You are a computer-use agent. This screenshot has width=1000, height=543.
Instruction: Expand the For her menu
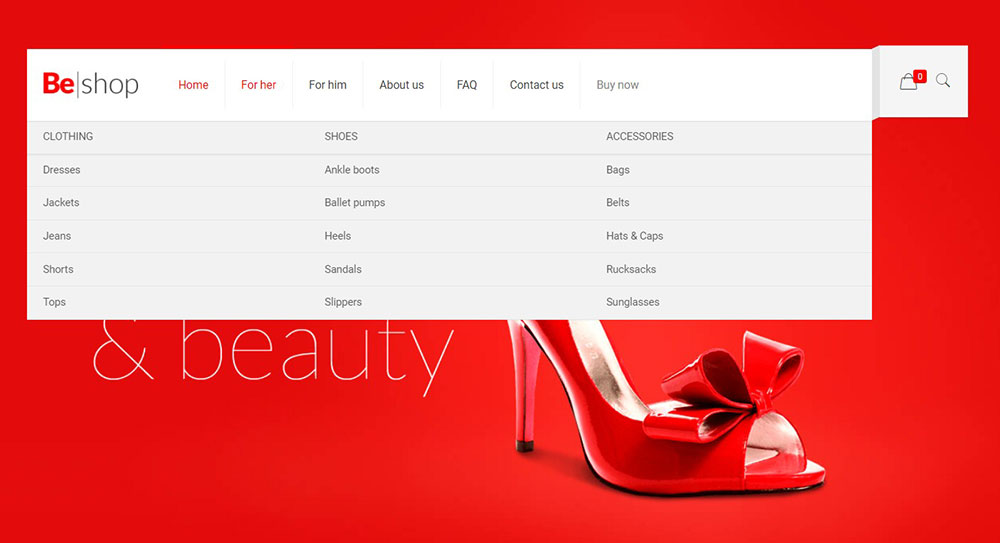[258, 85]
